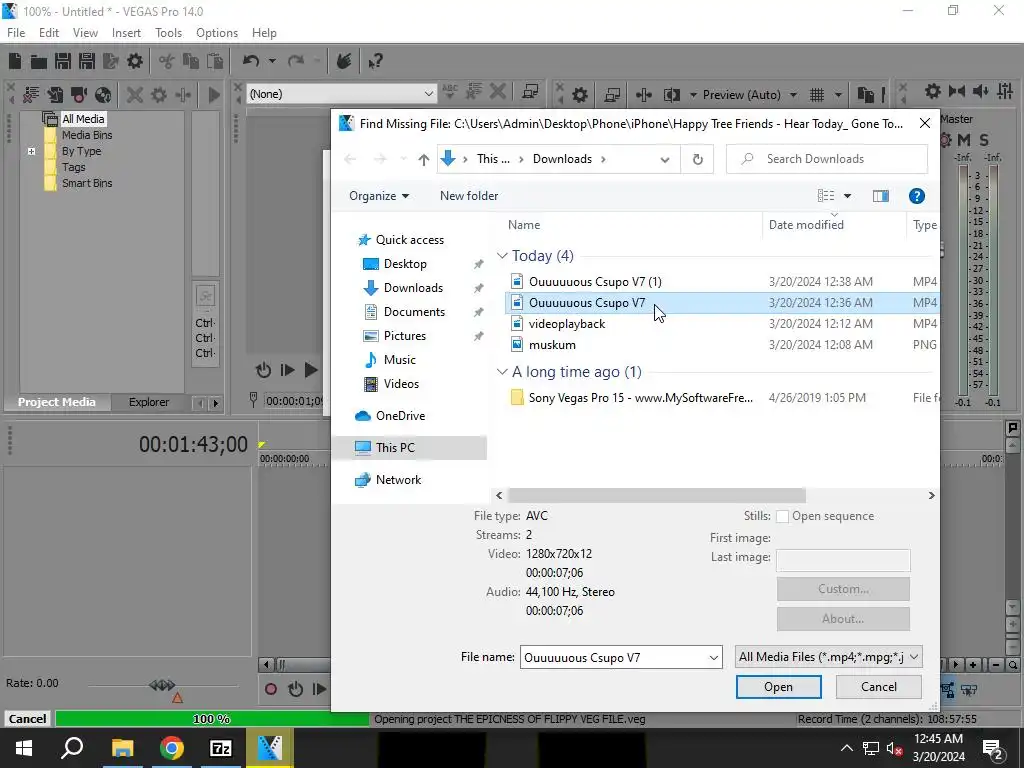1024x768 pixels.
Task: Click the Dim Output speaker icon
Action: (x=980, y=91)
